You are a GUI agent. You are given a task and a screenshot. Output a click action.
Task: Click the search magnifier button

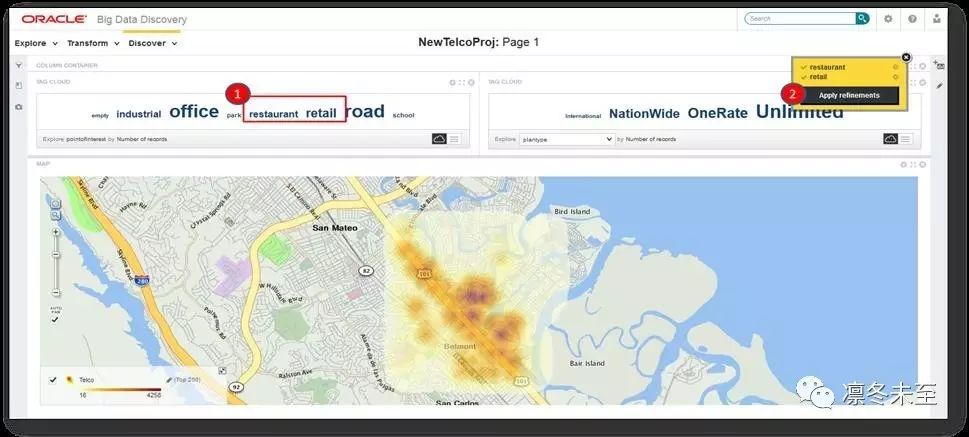pyautogui.click(x=862, y=19)
